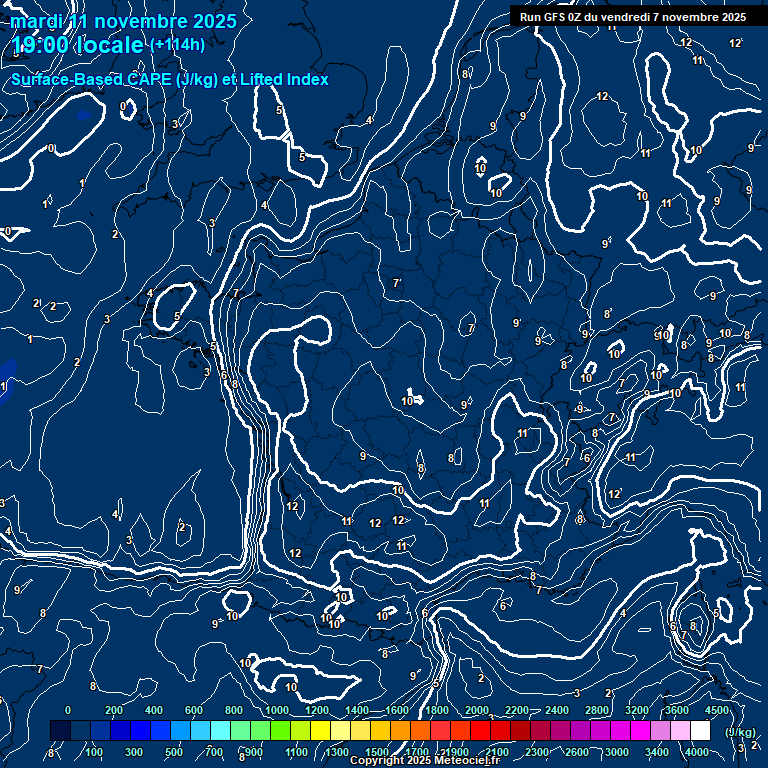Select the bright magenta swatch between 3200 and 3400
This screenshot has width=768, height=768.
click(x=640, y=730)
